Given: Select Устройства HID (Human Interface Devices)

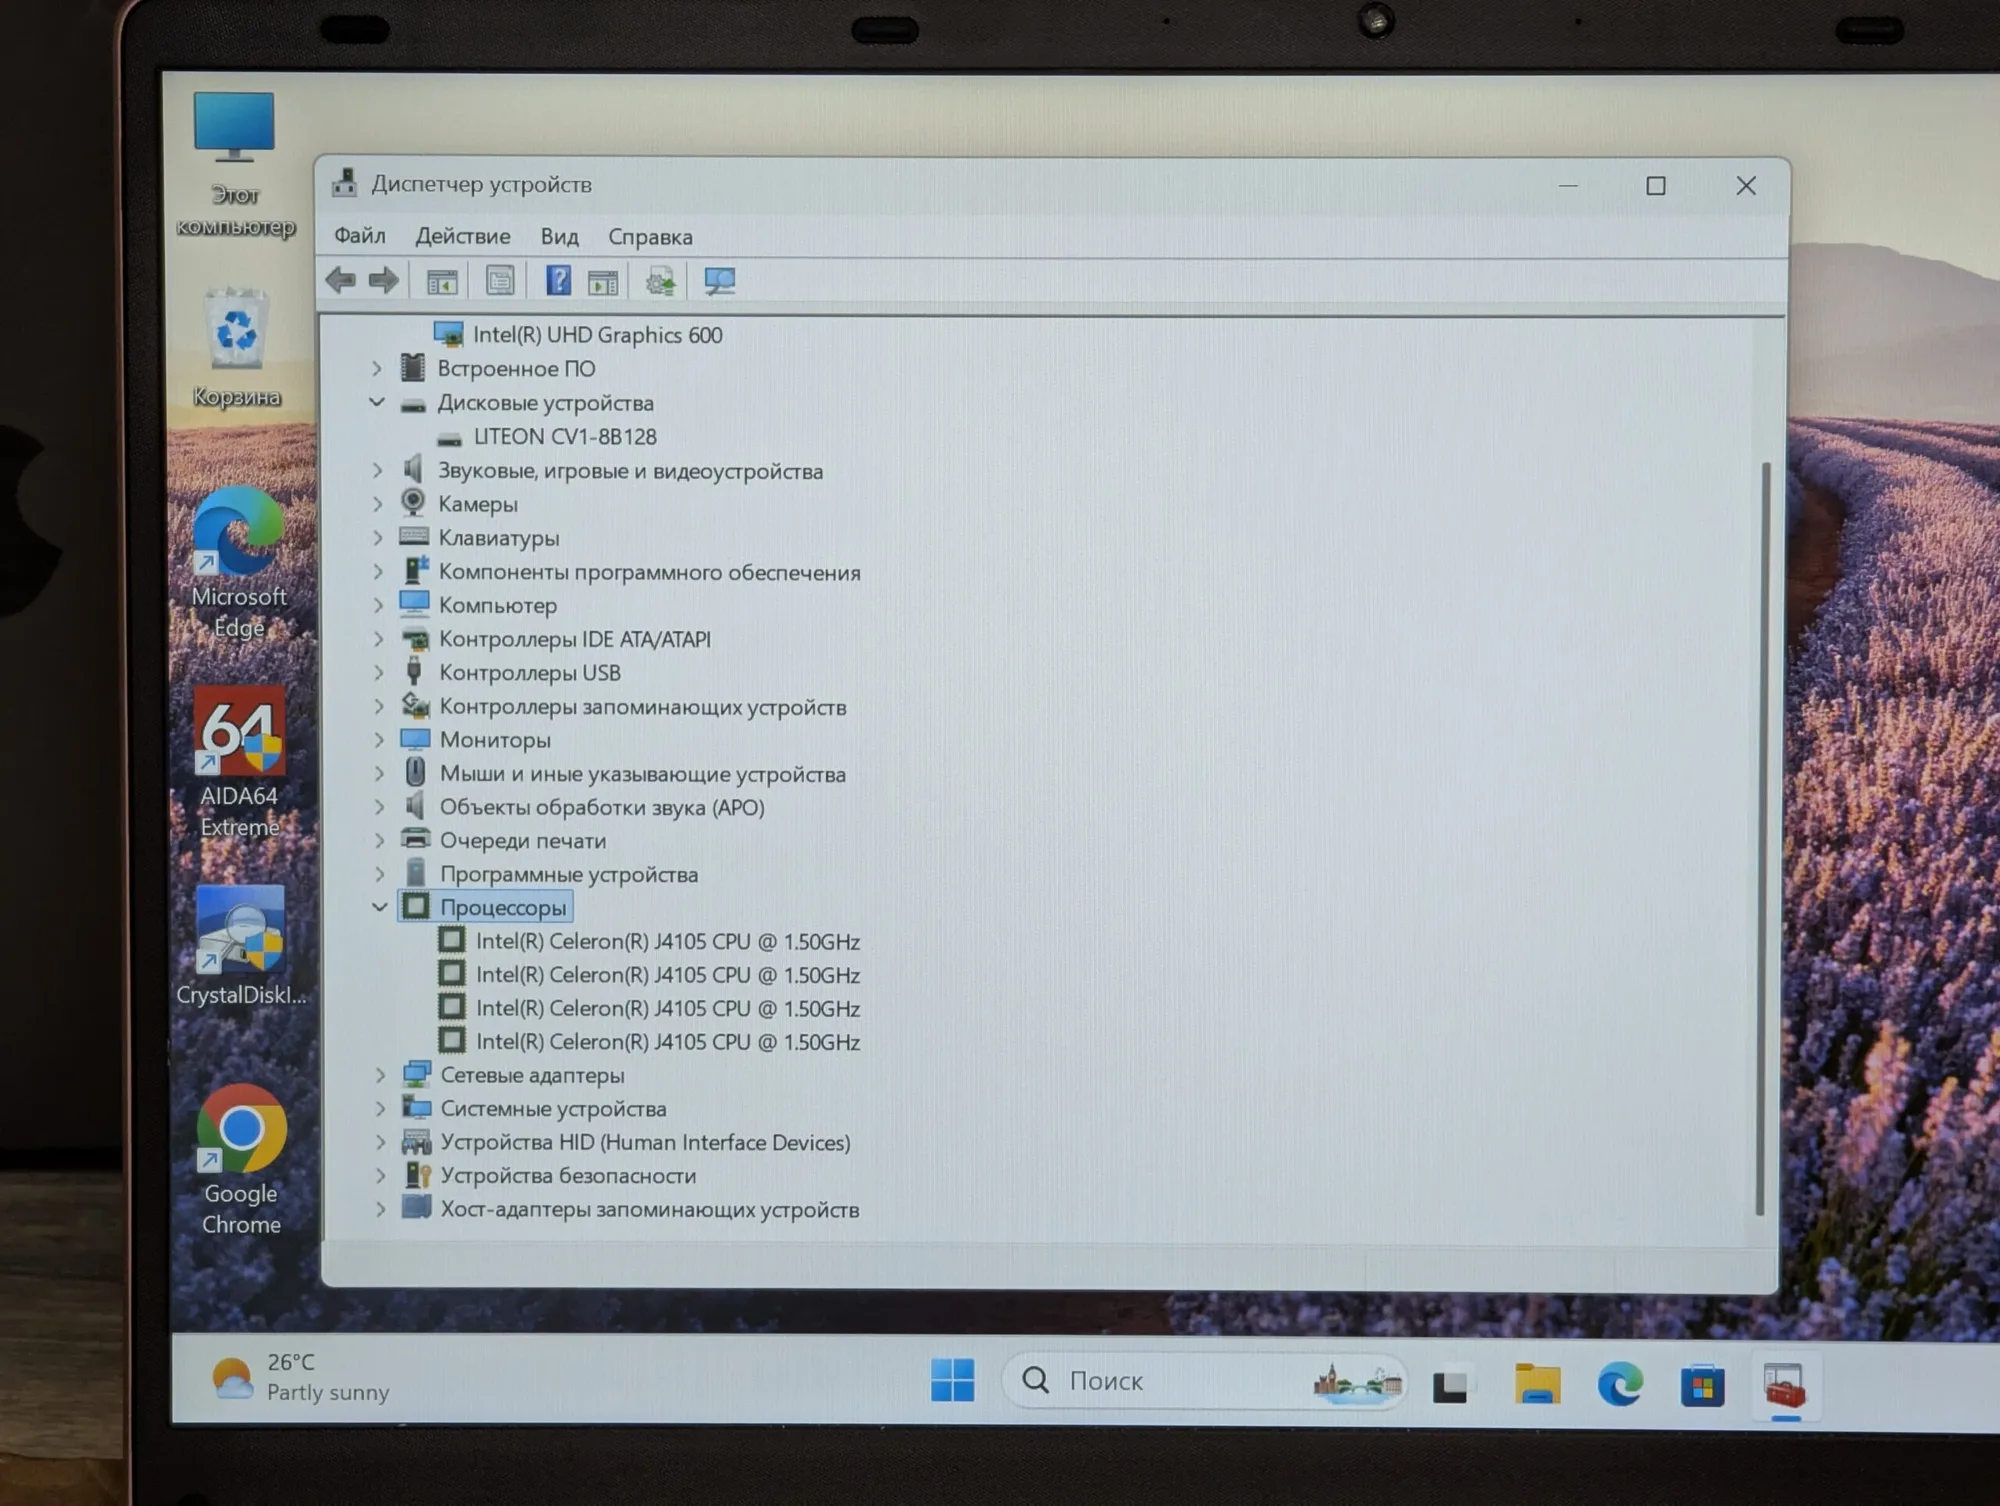Looking at the screenshot, I should click(626, 1142).
